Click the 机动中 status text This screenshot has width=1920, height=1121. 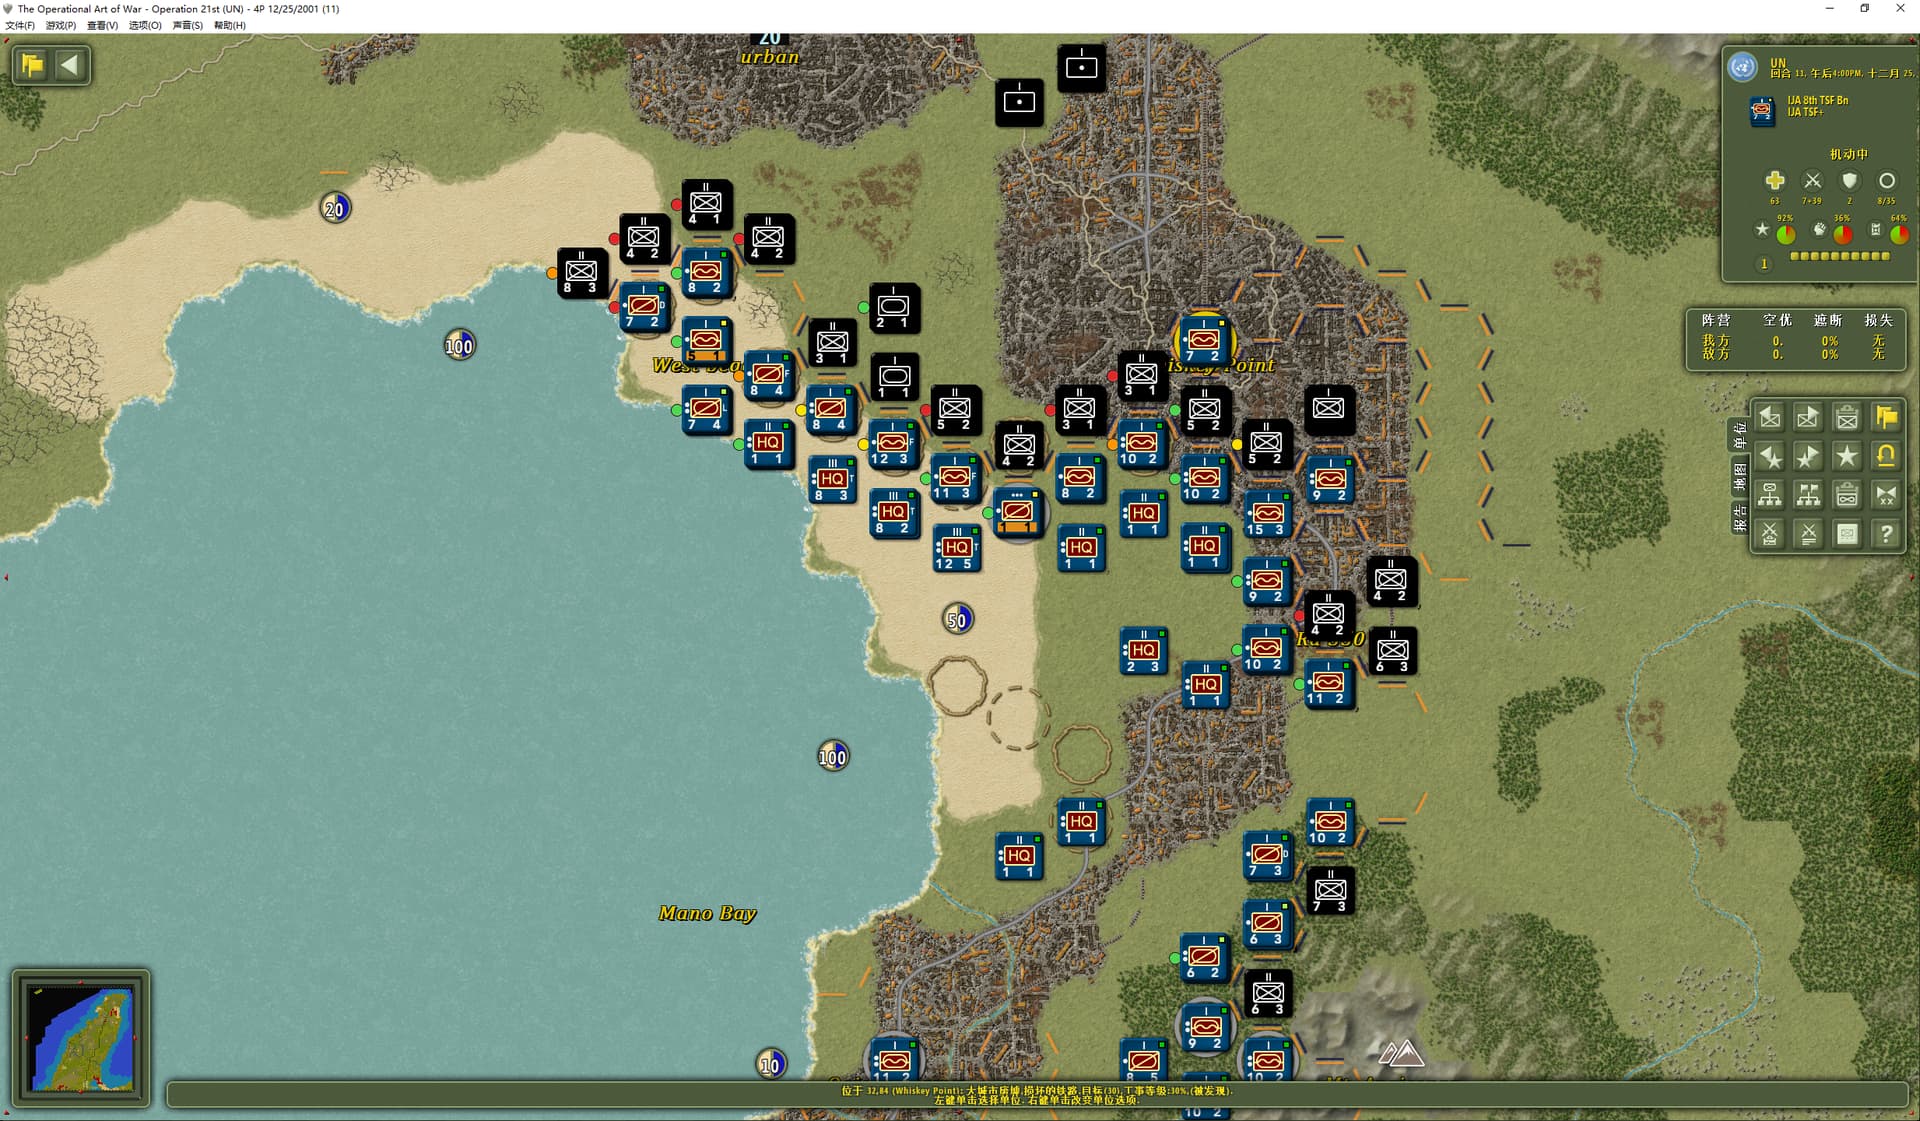[1848, 154]
